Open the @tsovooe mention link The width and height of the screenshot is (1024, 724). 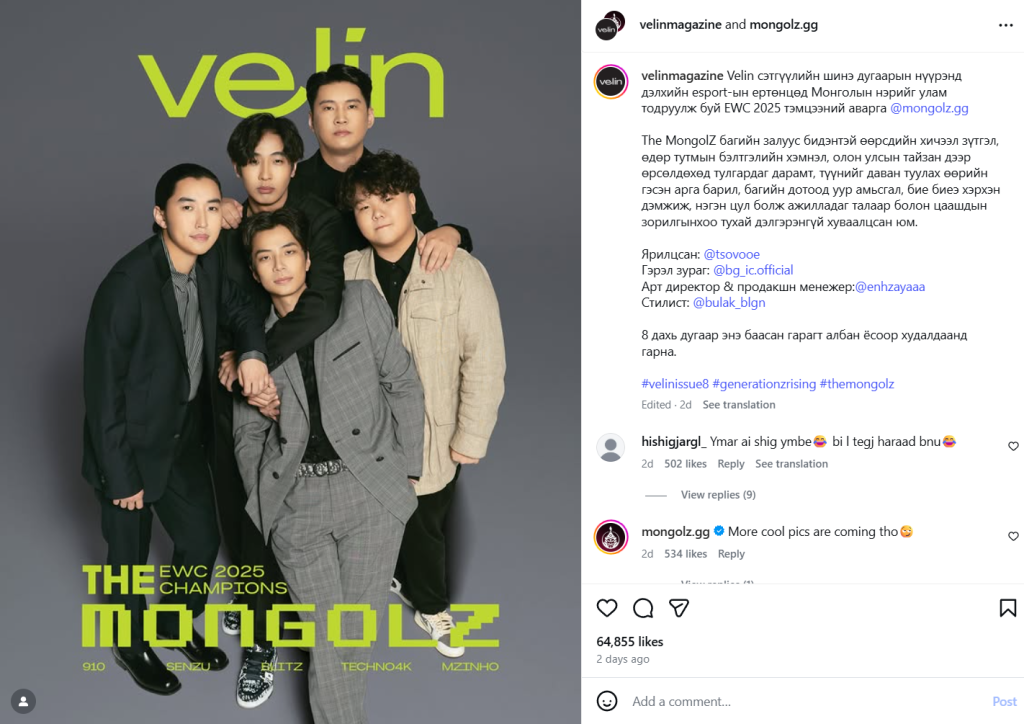point(731,254)
